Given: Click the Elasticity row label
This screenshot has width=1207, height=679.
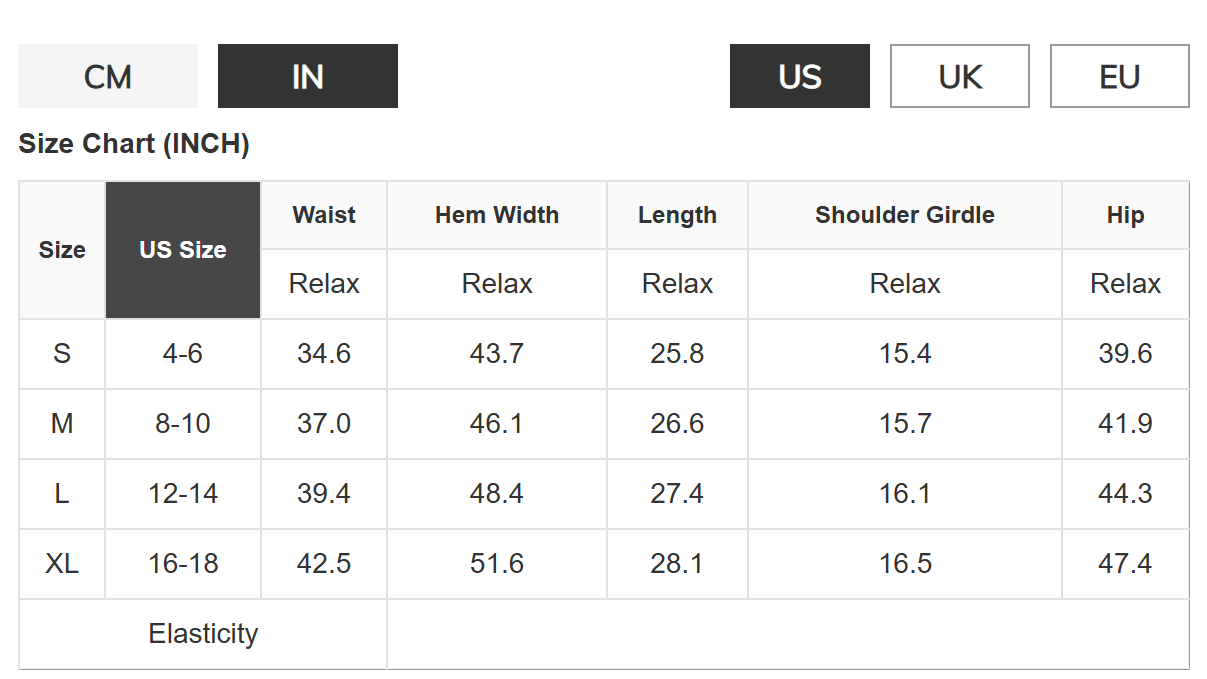Looking at the screenshot, I should pos(203,634).
